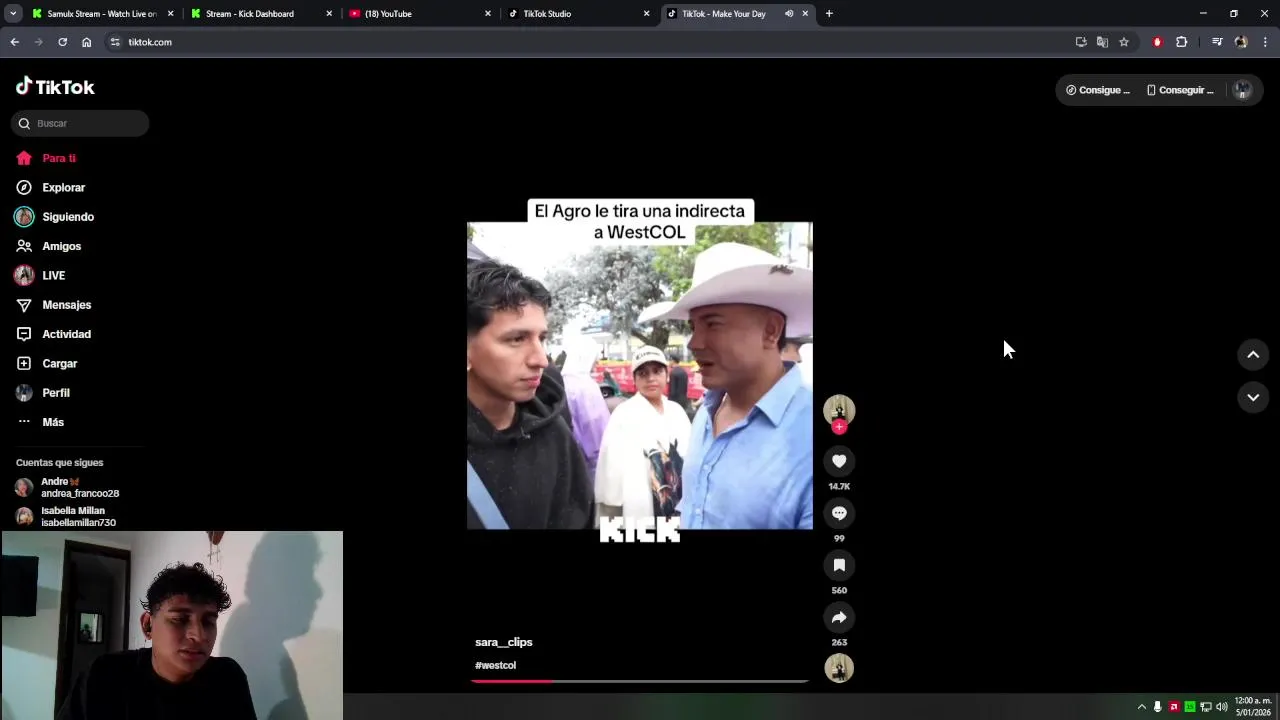Install app via address bar icon
Viewport: 1280px width, 720px height.
tap(1081, 42)
